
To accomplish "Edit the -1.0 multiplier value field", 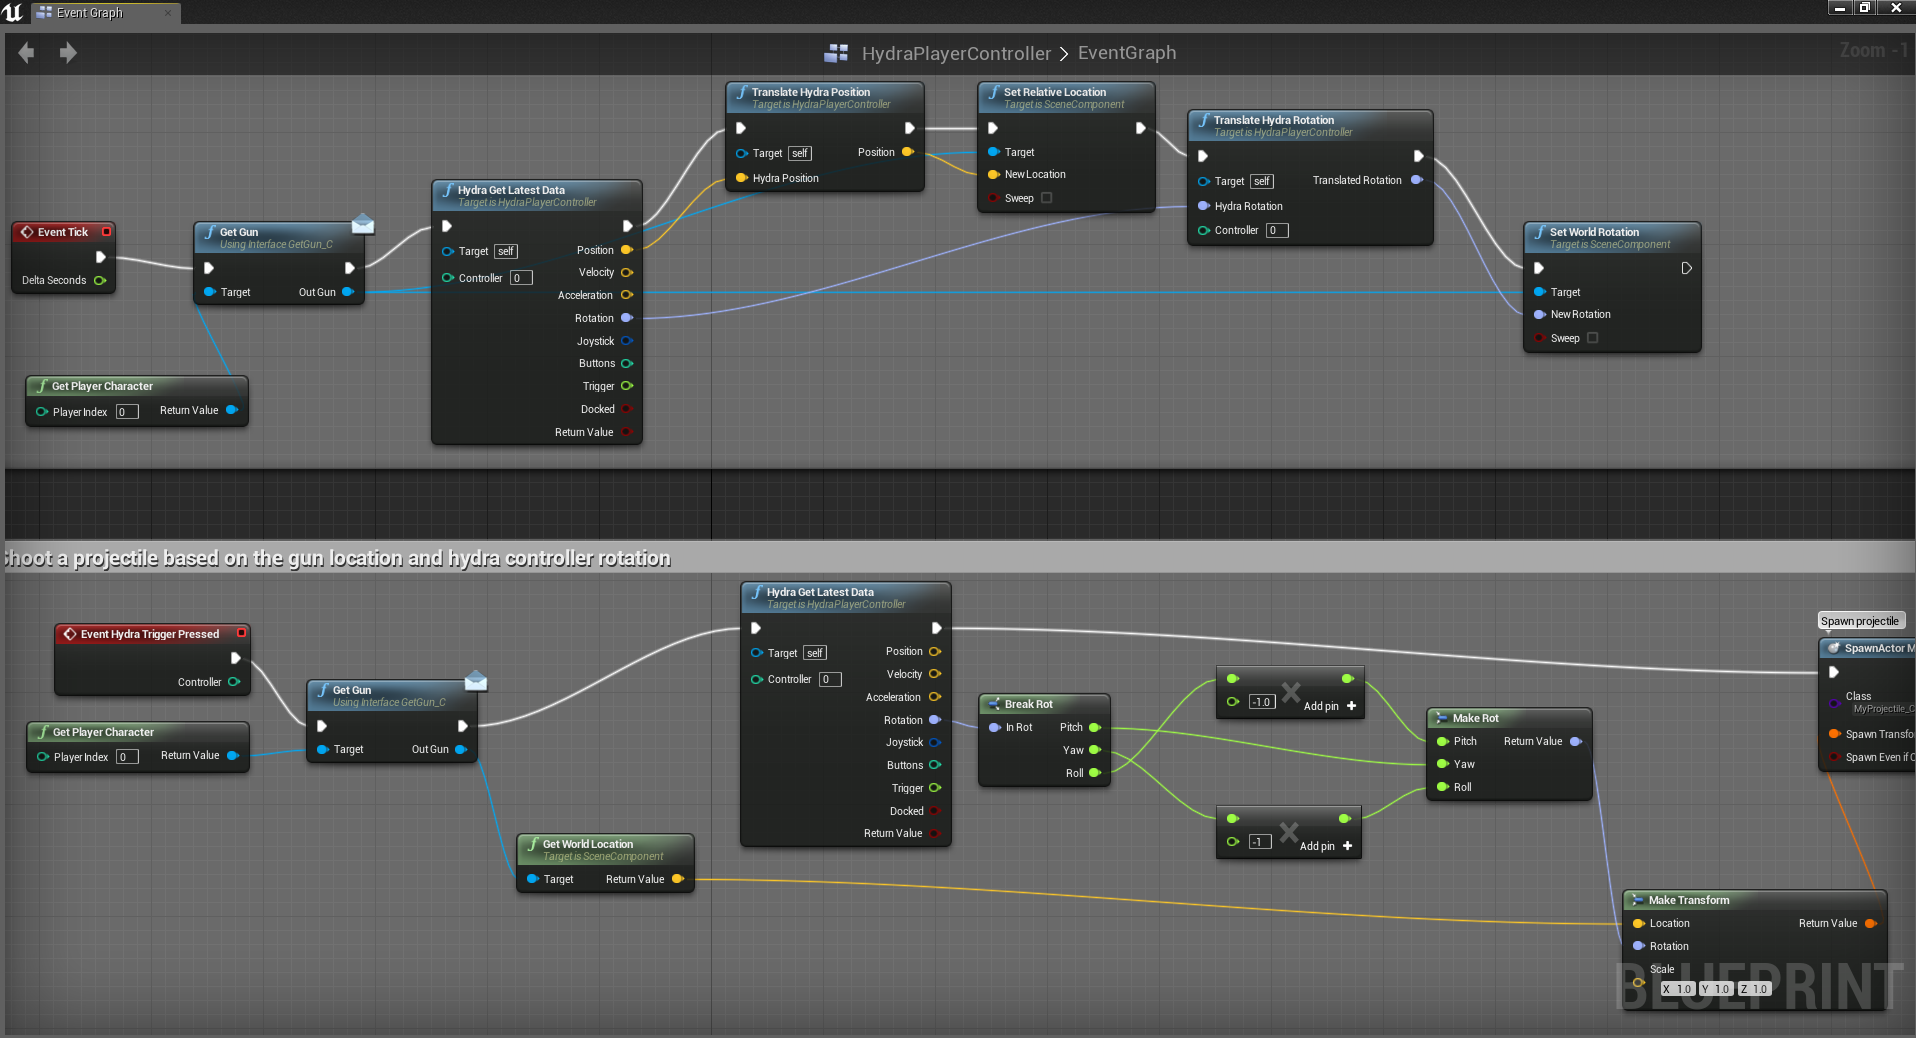I will click(1261, 702).
